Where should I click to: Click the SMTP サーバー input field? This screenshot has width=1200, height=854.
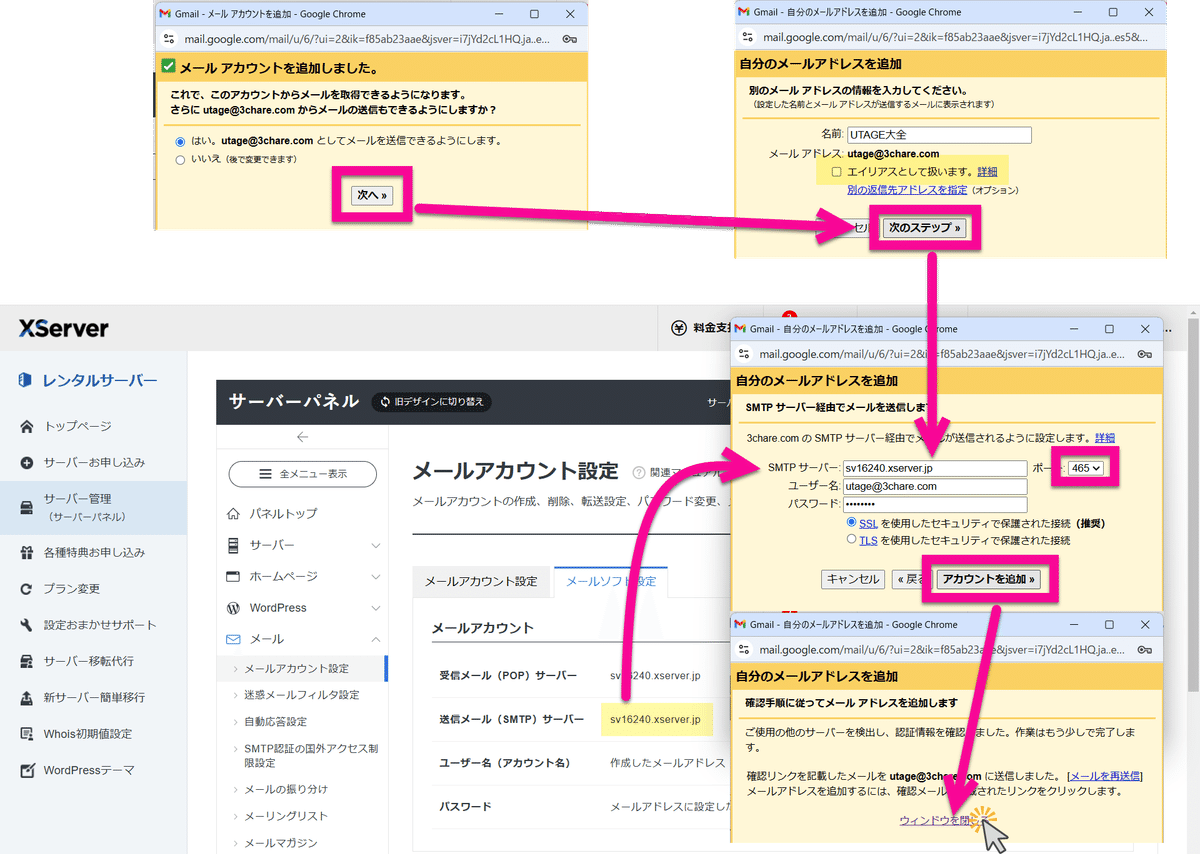pyautogui.click(x=935, y=468)
